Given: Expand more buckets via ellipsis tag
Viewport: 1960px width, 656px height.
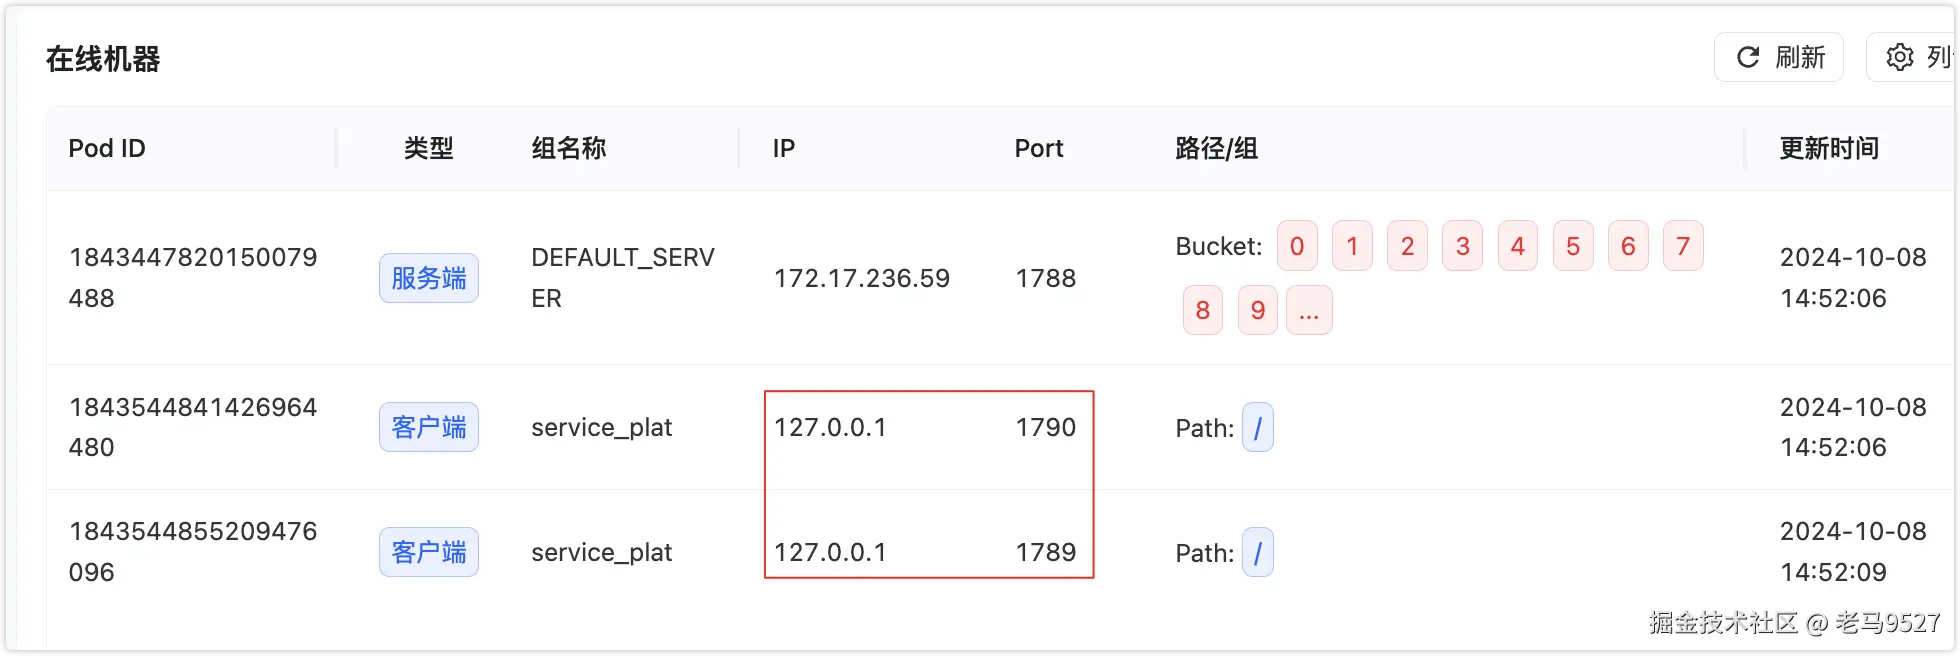Looking at the screenshot, I should point(1309,311).
